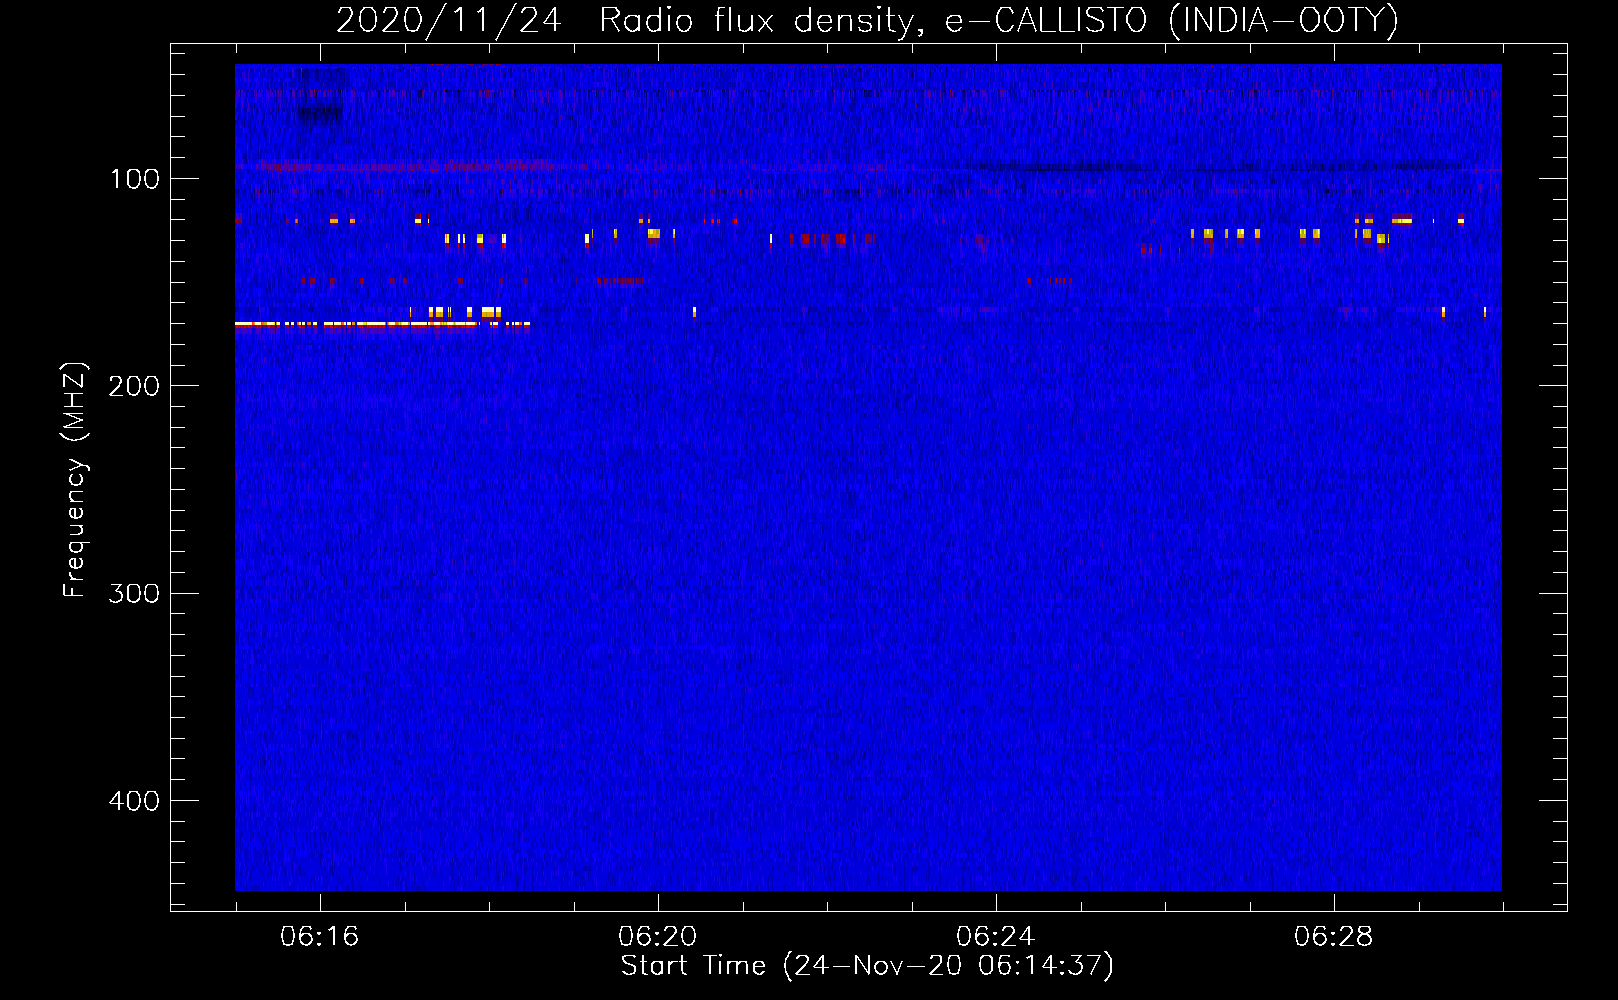The width and height of the screenshot is (1618, 1000).
Task: Click the 300 MHz frequency tick label
Action: point(135,593)
